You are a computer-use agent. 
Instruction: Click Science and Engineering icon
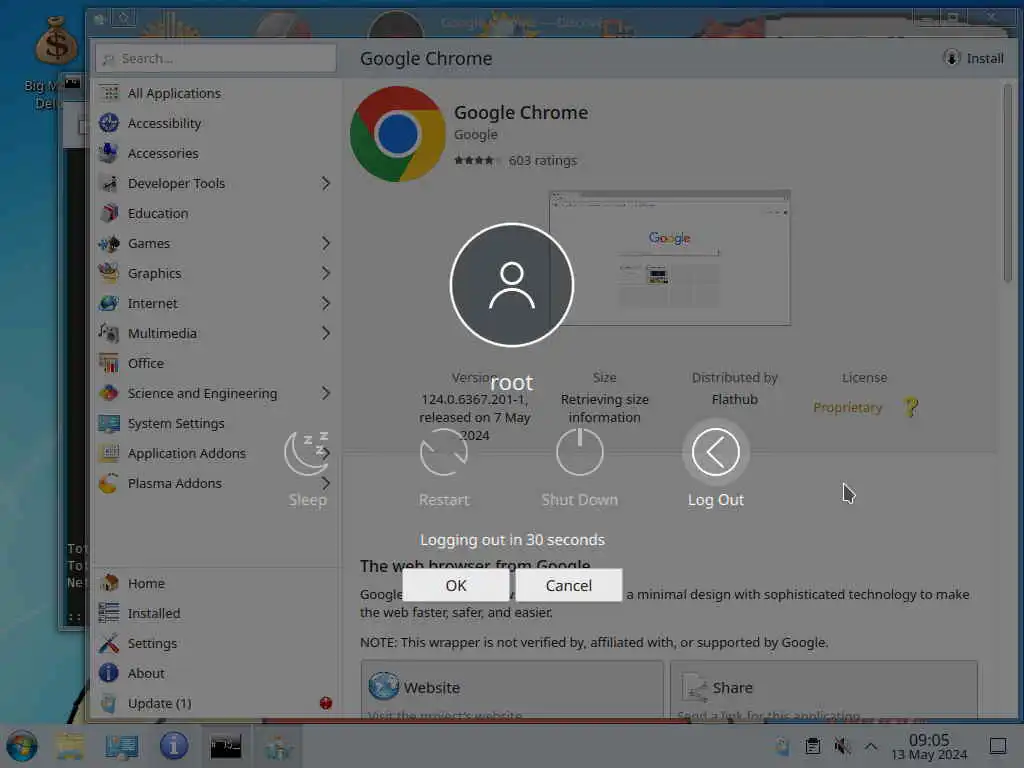[109, 393]
